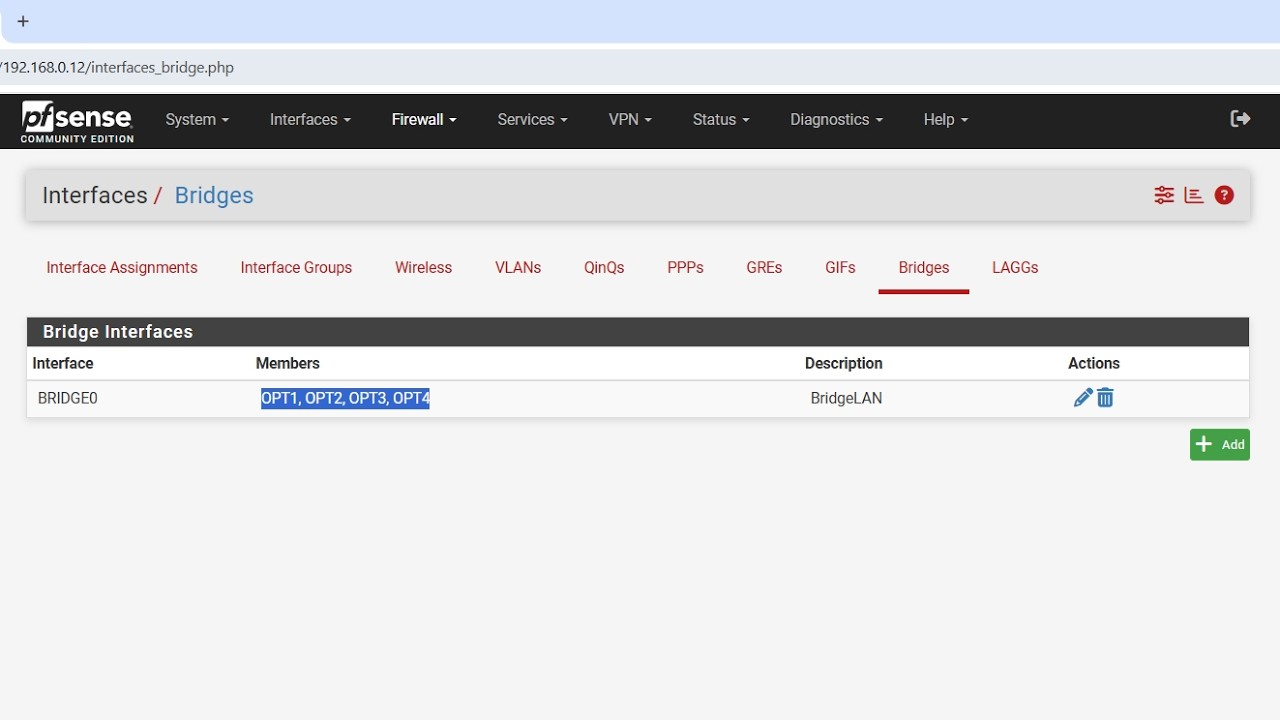Open the System dropdown menu
1280x720 pixels.
pos(197,119)
